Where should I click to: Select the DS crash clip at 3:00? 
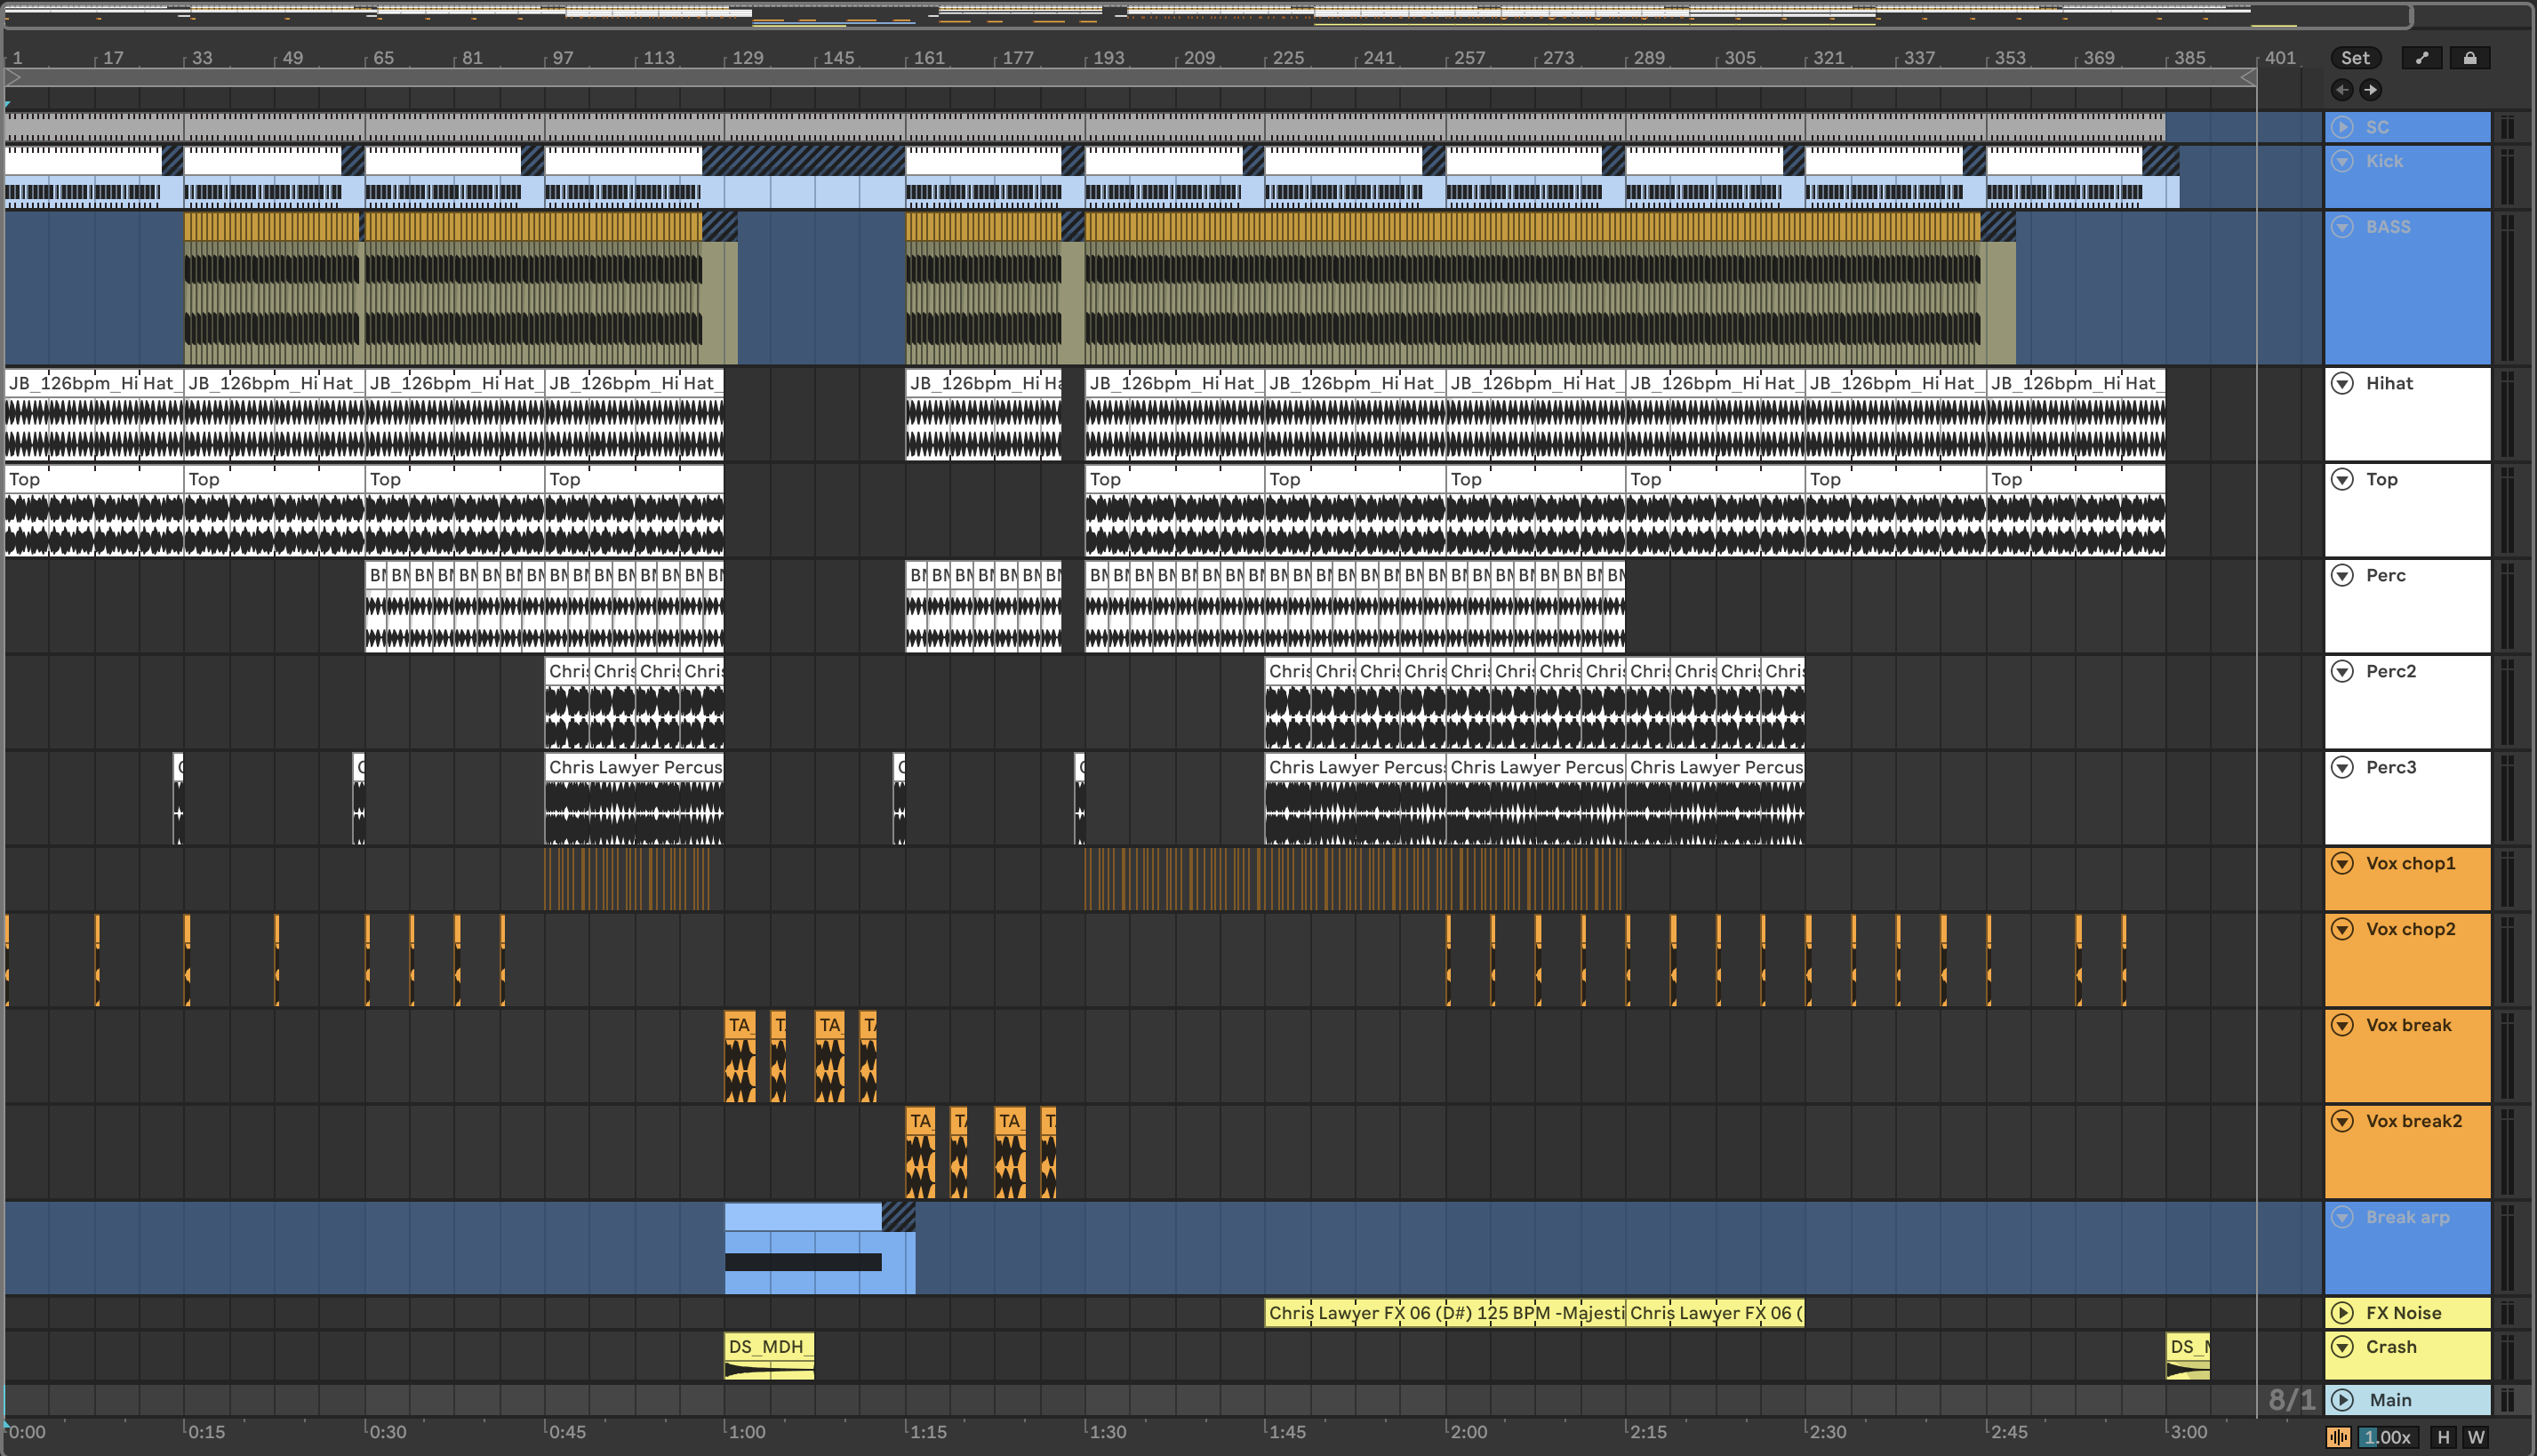(x=2187, y=1357)
